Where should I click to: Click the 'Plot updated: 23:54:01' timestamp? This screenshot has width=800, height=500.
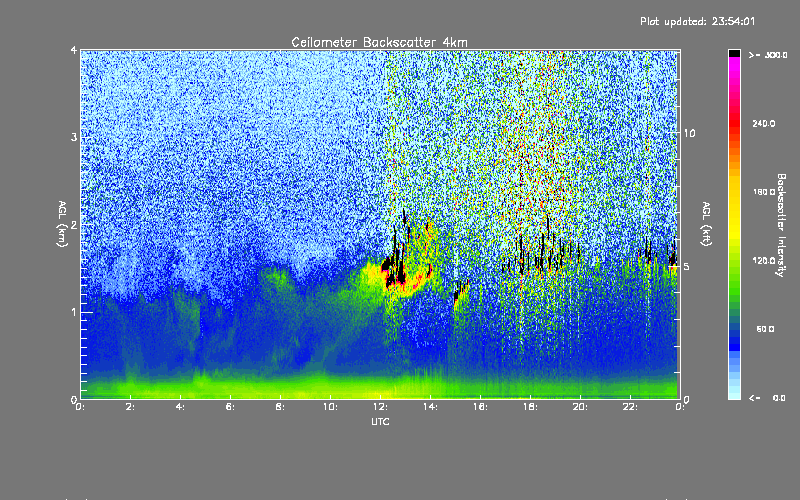pos(697,21)
